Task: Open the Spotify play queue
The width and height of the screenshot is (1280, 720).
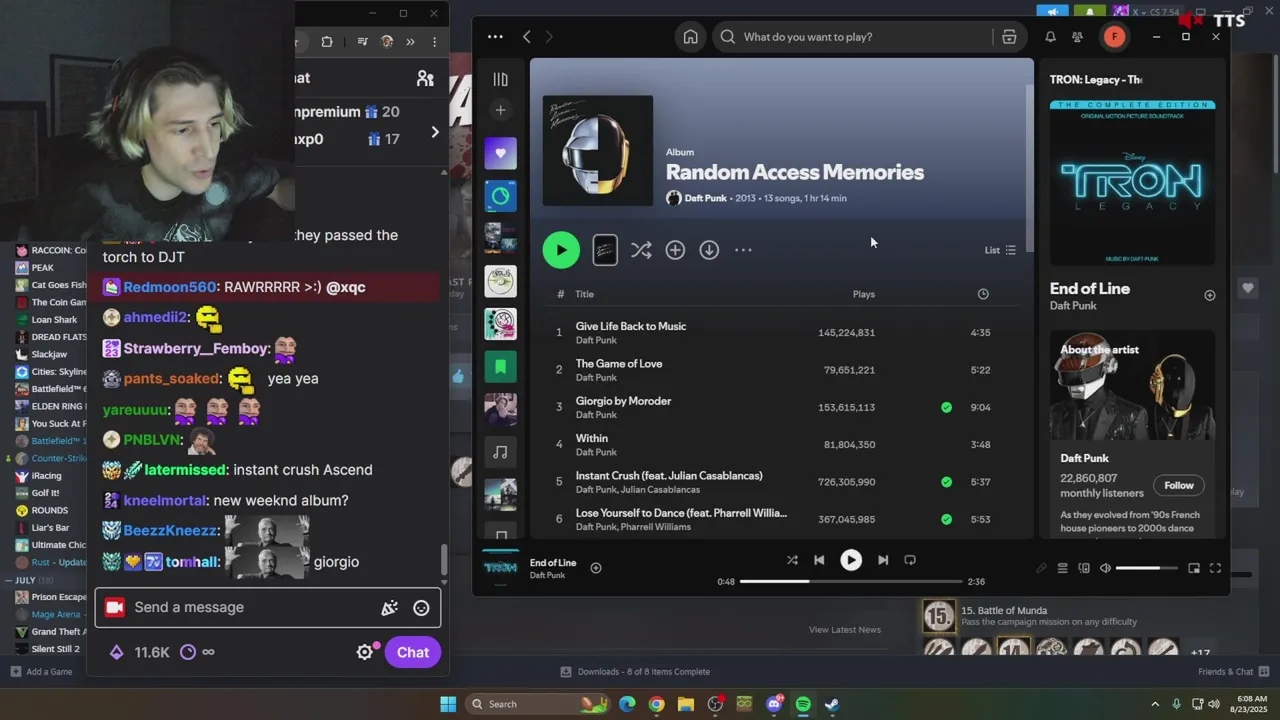Action: [1062, 568]
